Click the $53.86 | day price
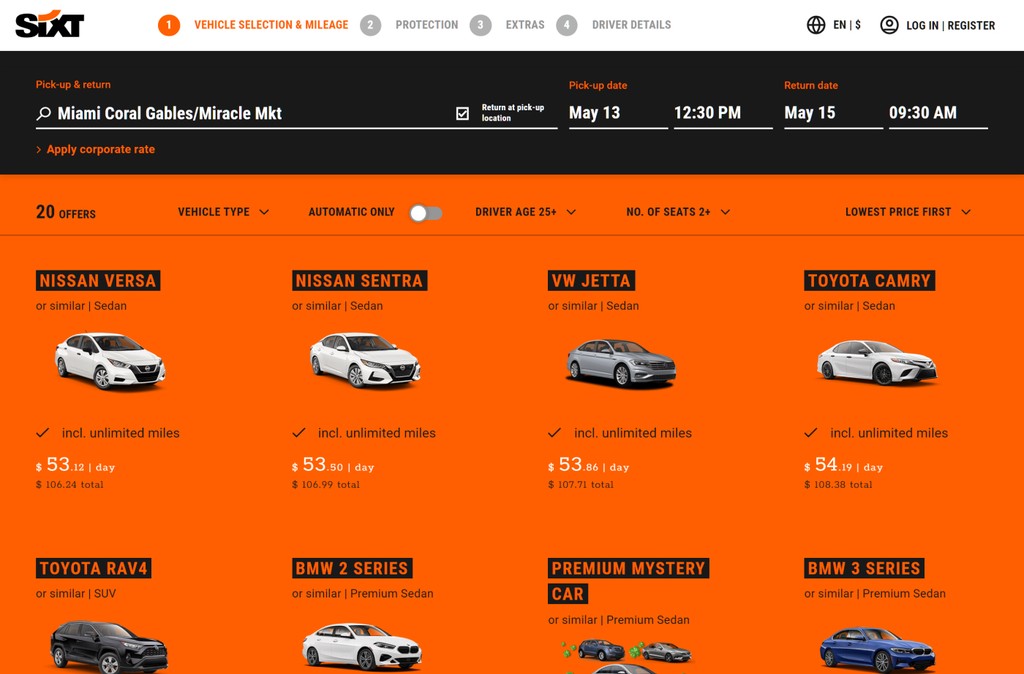The height and width of the screenshot is (674, 1024). [588, 465]
